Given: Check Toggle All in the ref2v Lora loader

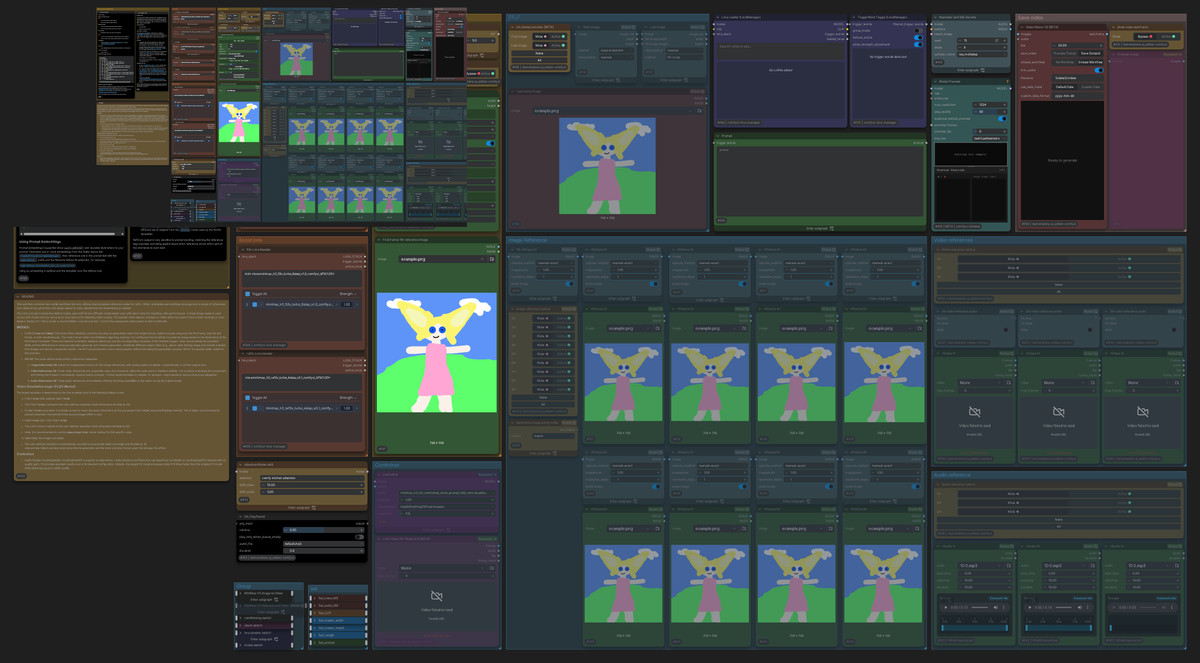Looking at the screenshot, I should point(248,398).
